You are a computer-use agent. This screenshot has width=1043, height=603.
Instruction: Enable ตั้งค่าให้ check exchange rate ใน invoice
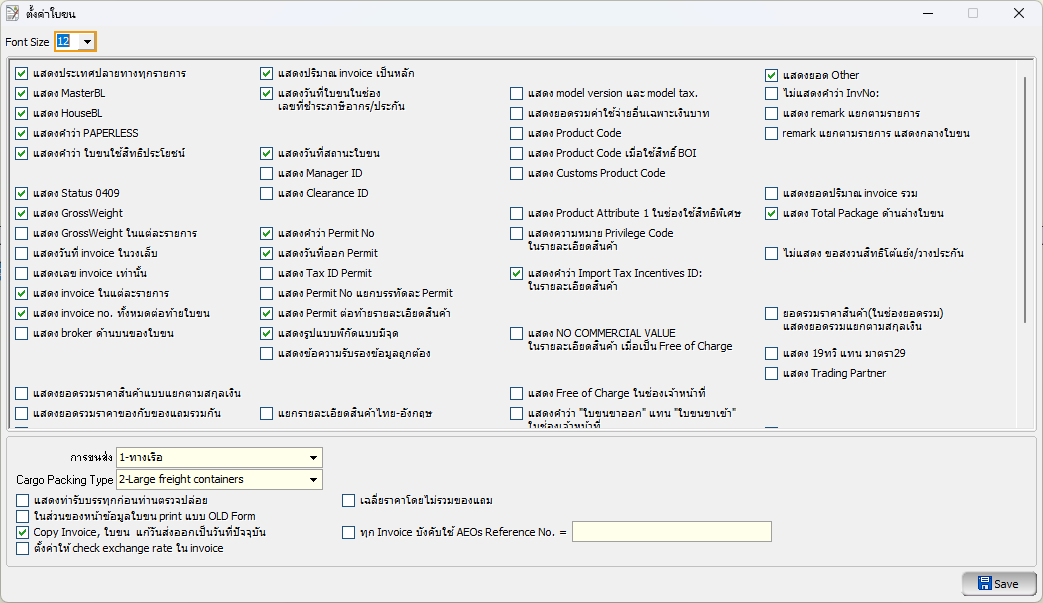click(x=23, y=549)
